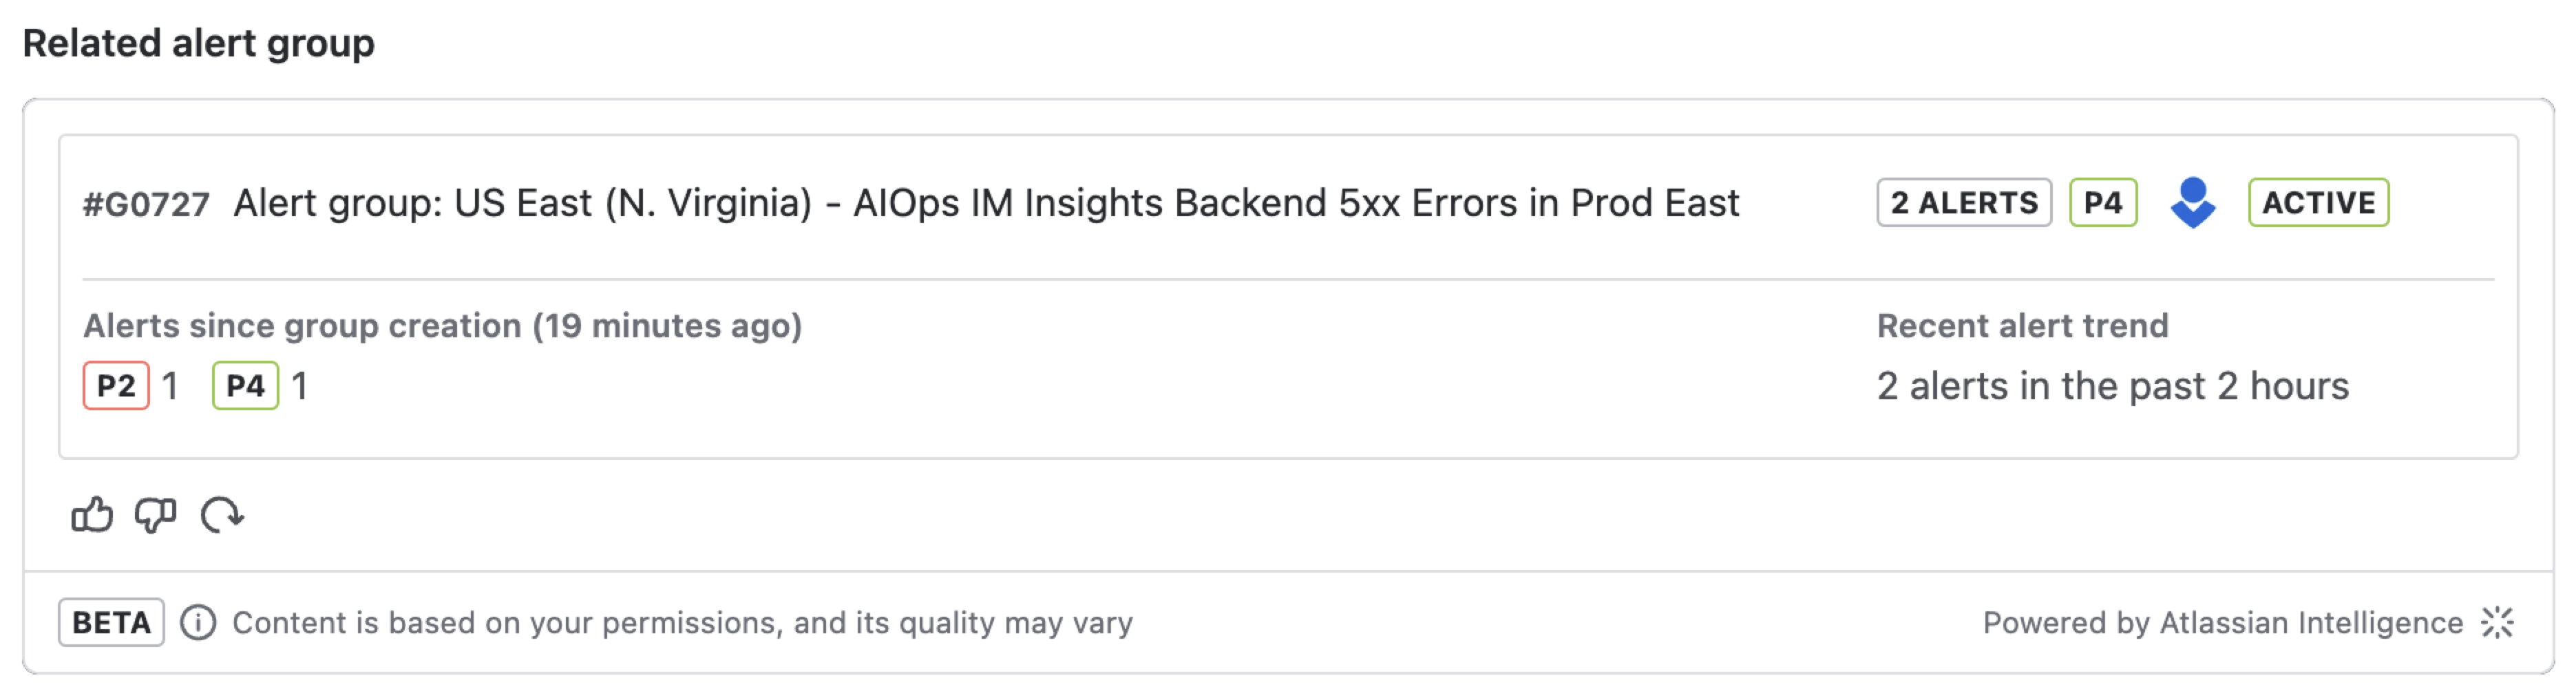Click the 2 ALERTS badge
Screen dimensions: 2576x698
1964,203
